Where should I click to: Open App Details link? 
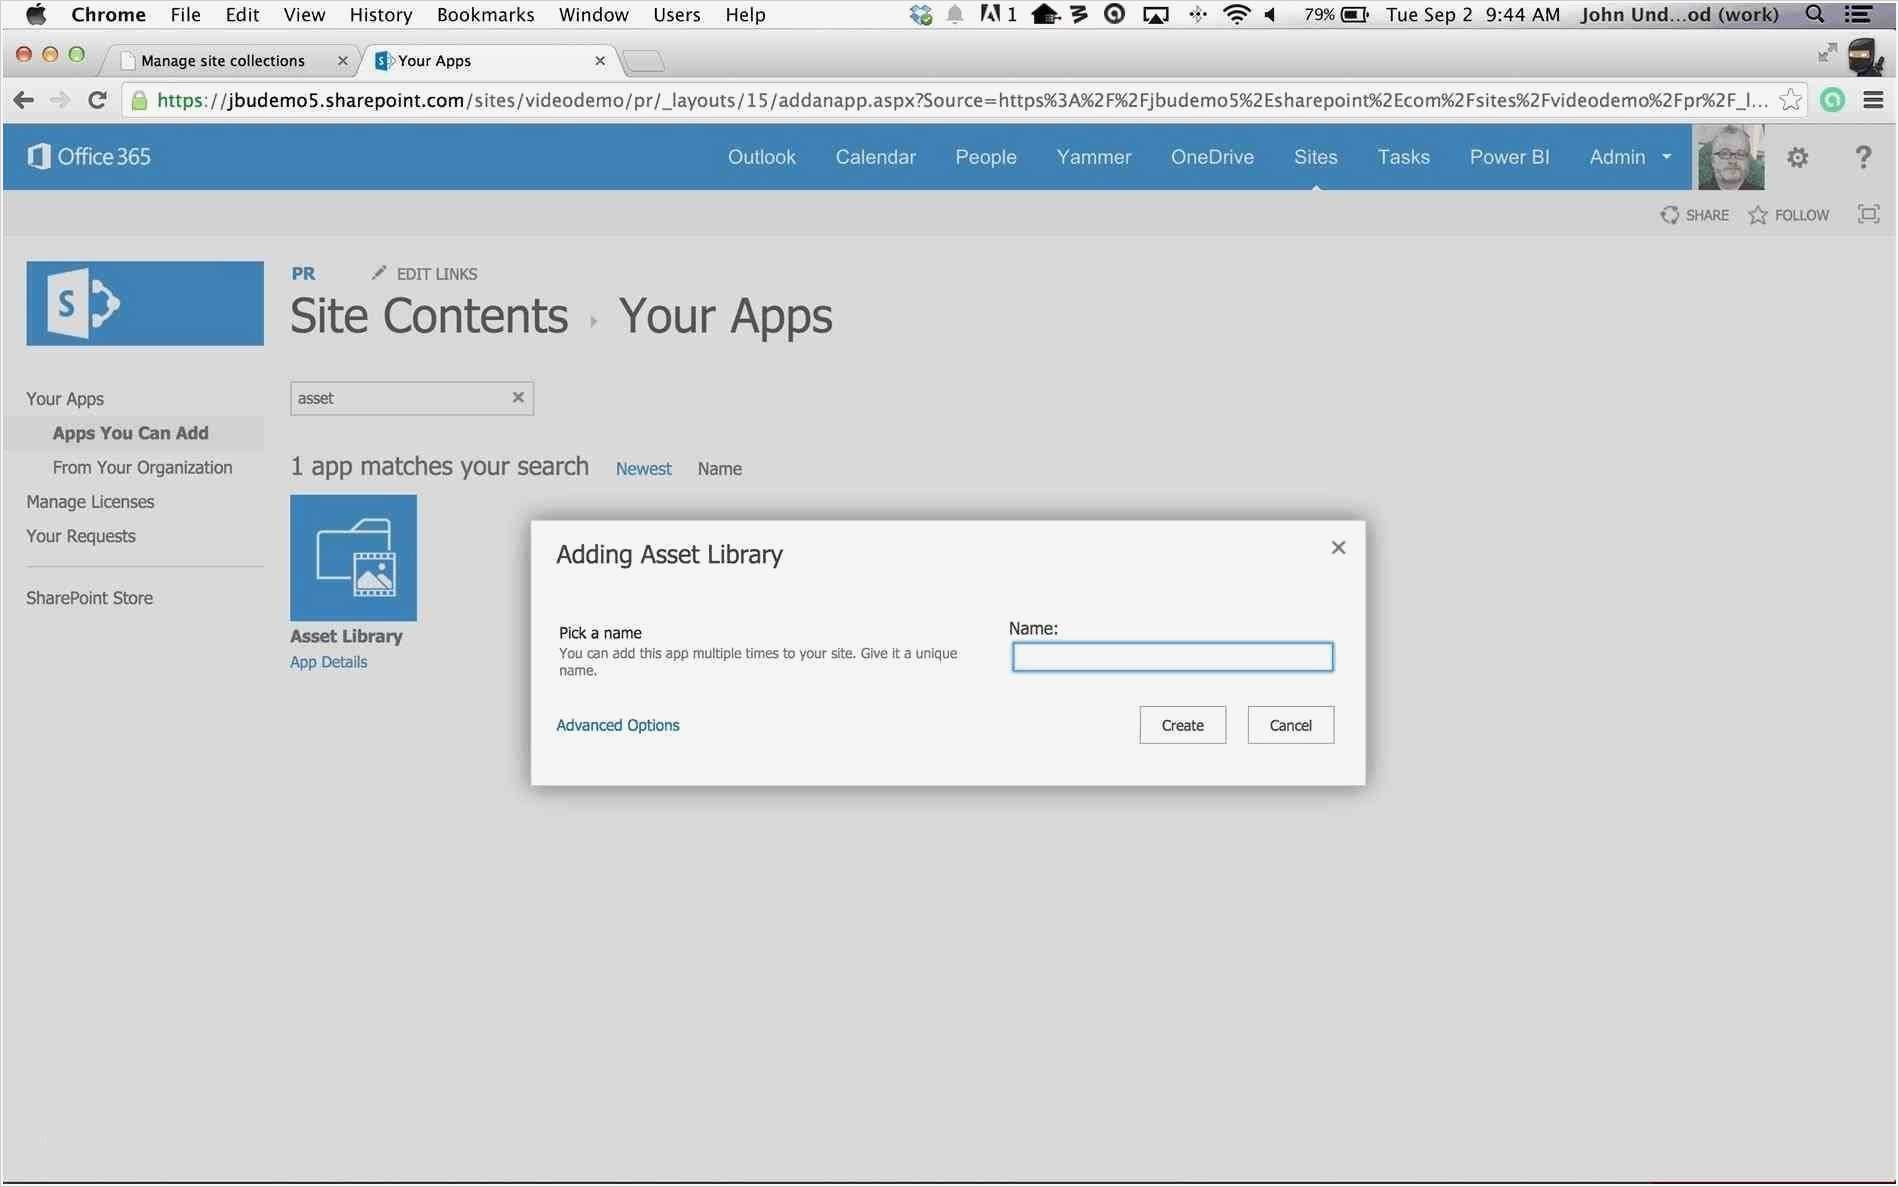pos(328,662)
